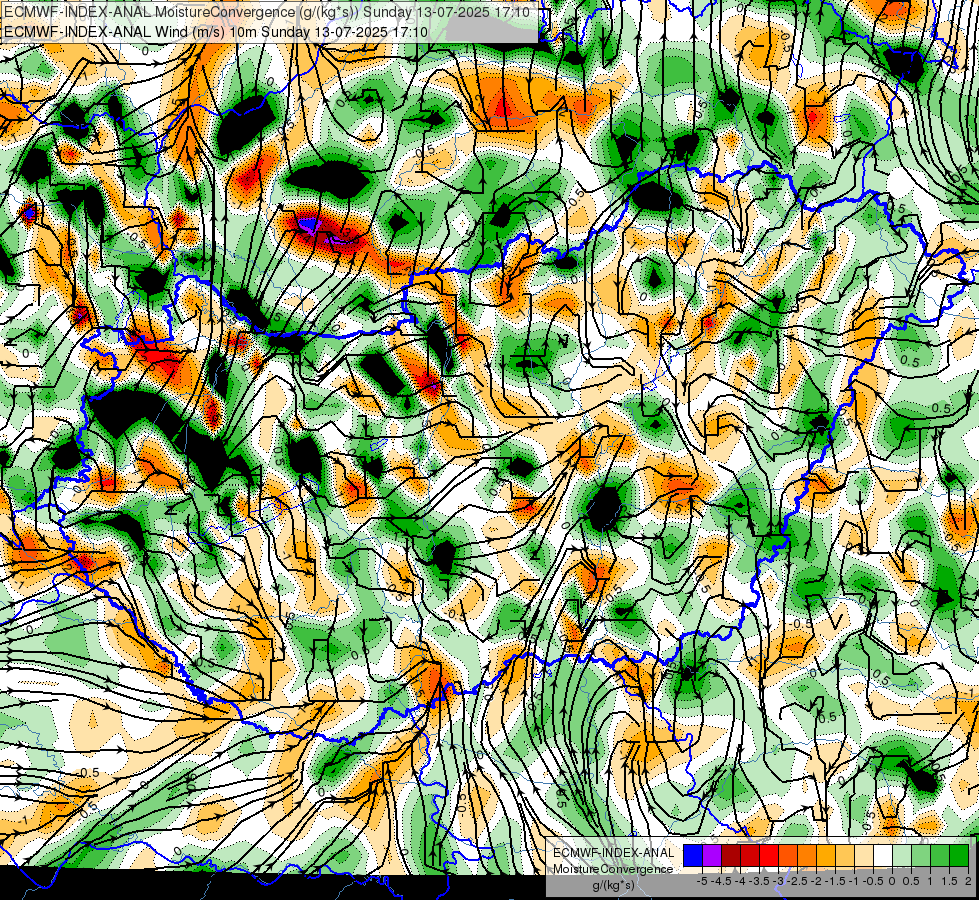The image size is (979, 900).
Task: Click the purple legend color swatch
Action: coord(712,856)
